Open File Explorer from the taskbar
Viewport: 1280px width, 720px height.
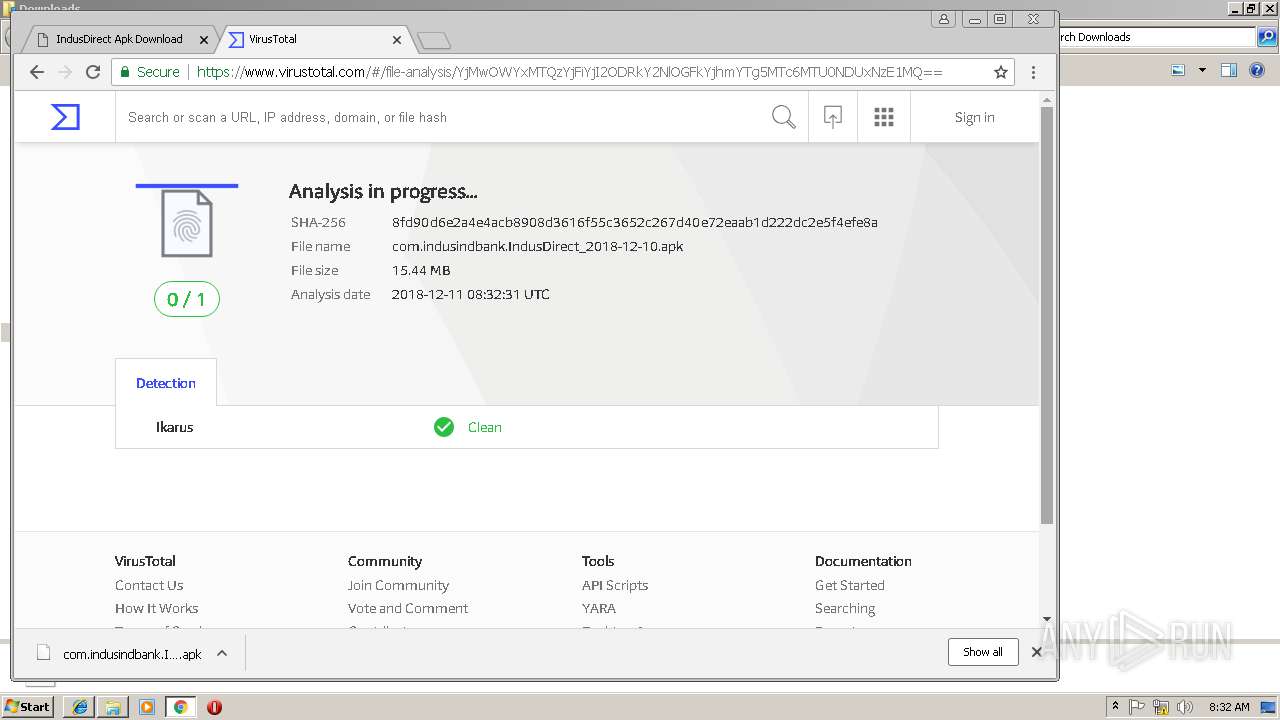pos(113,706)
